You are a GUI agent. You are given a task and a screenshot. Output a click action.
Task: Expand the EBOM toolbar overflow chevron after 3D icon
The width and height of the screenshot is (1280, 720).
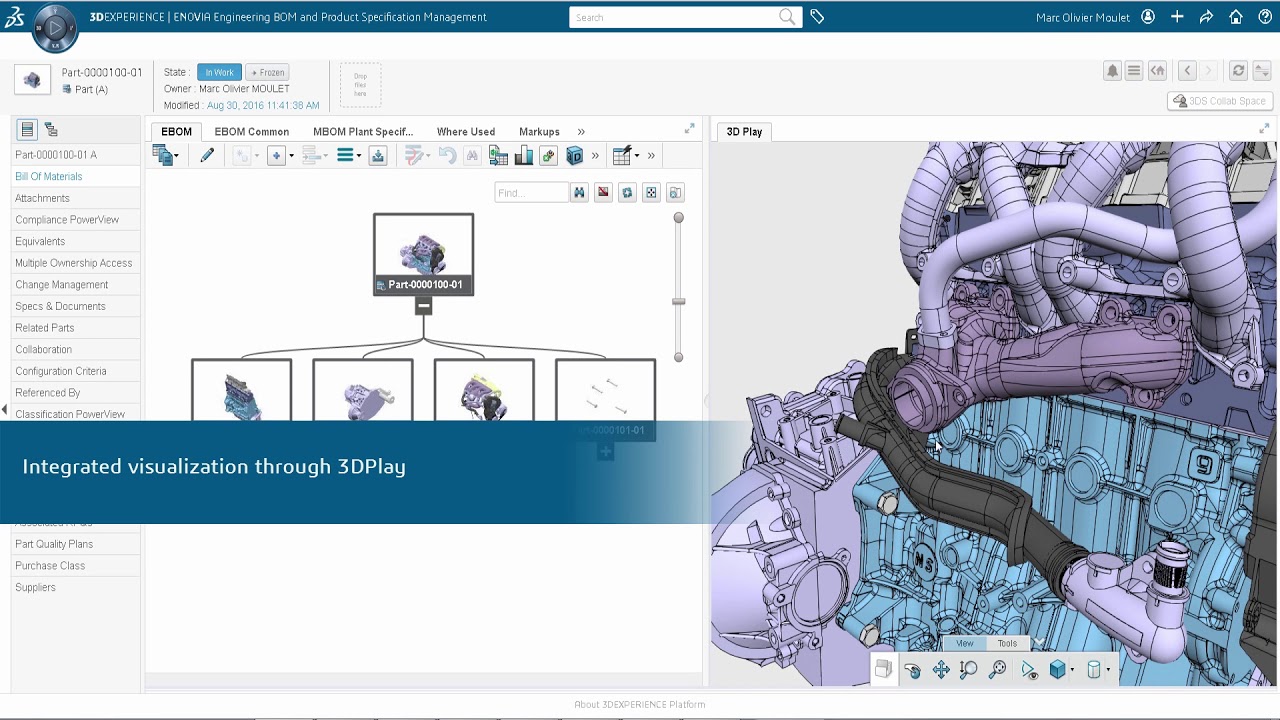click(595, 156)
